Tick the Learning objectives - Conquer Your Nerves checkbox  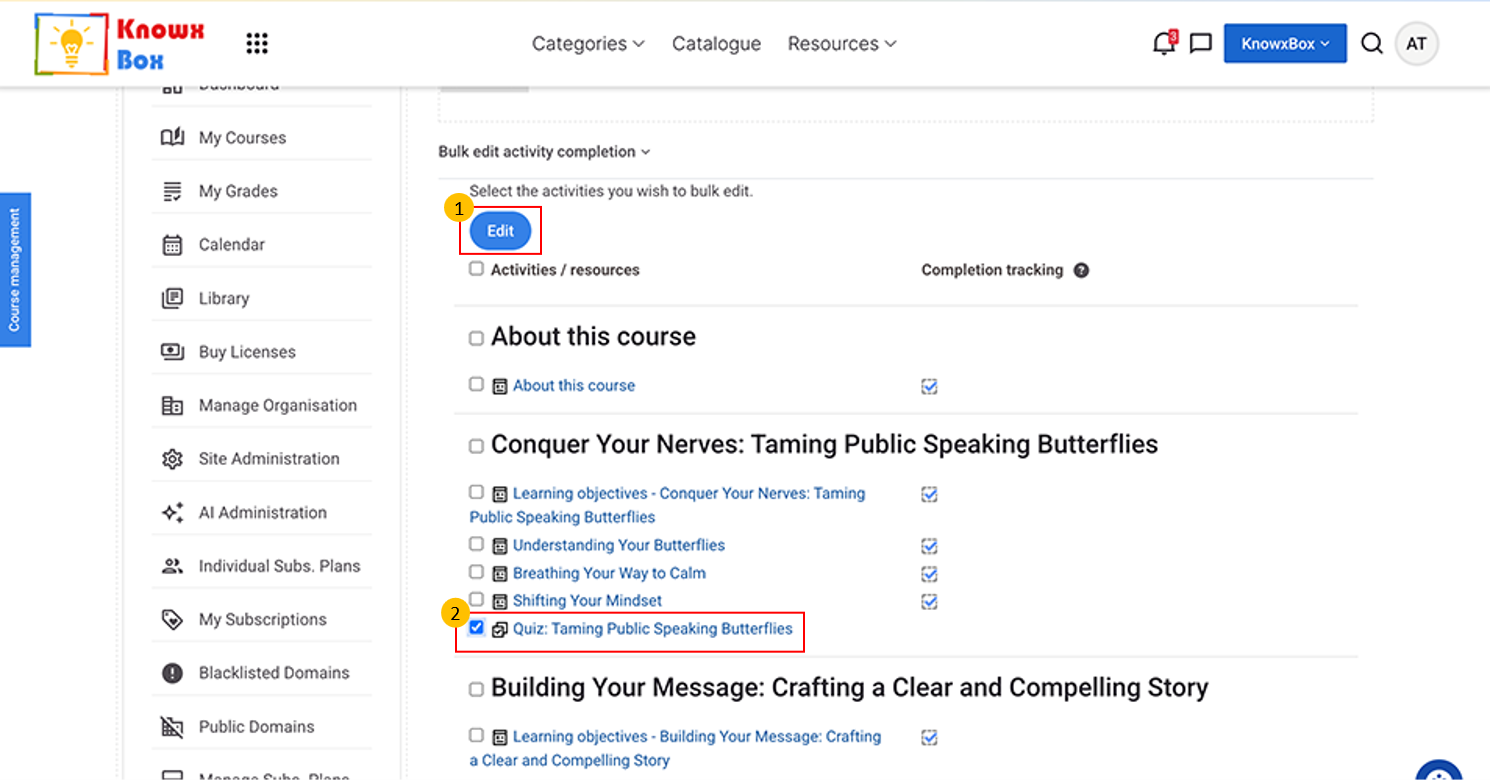click(x=476, y=492)
